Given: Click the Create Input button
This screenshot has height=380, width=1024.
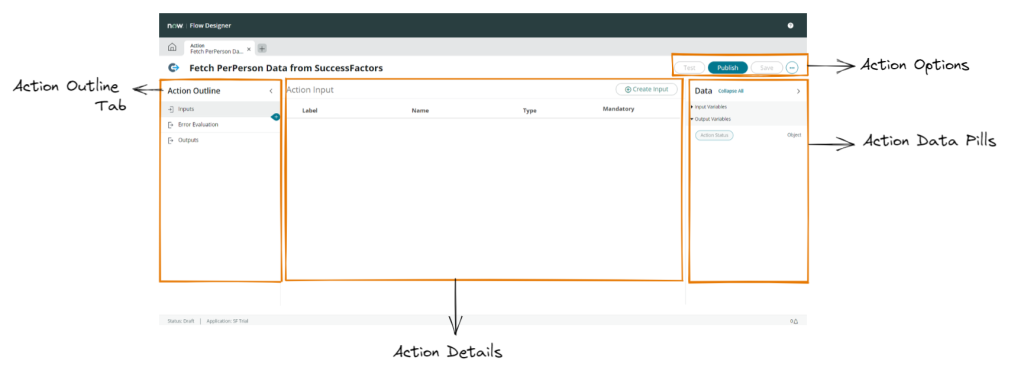Looking at the screenshot, I should 647,89.
